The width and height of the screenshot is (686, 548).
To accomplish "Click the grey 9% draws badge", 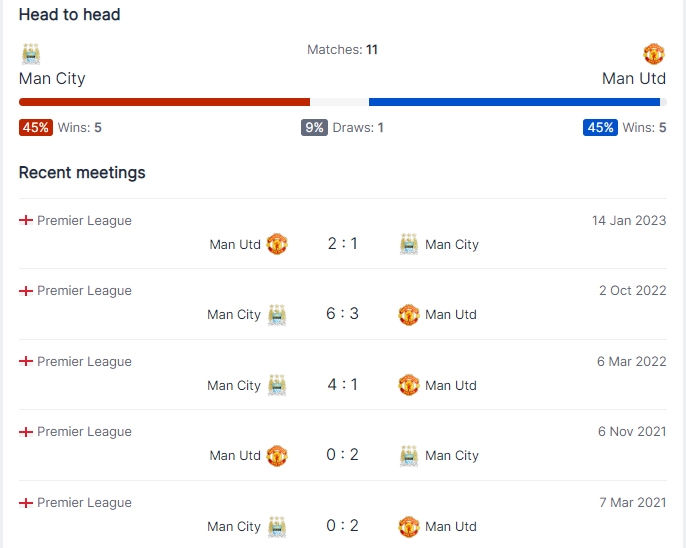I will click(314, 128).
